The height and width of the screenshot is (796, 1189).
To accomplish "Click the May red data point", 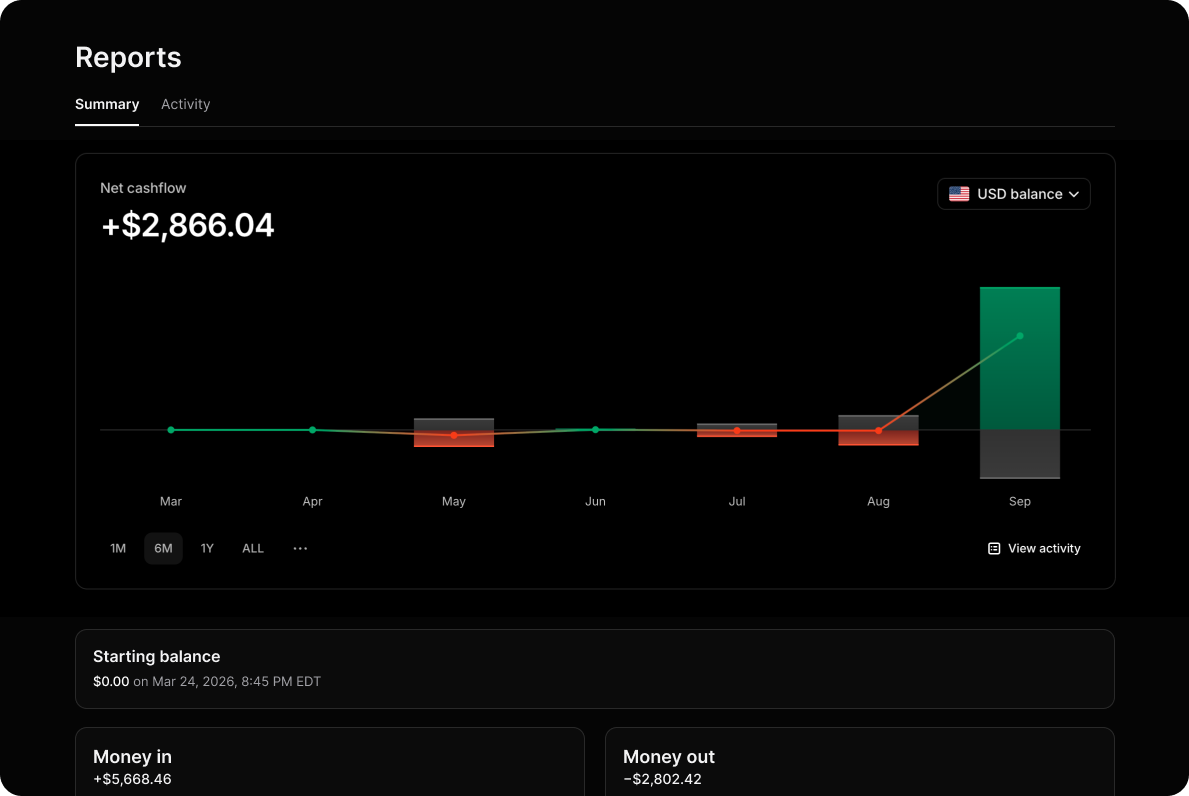I will (453, 435).
